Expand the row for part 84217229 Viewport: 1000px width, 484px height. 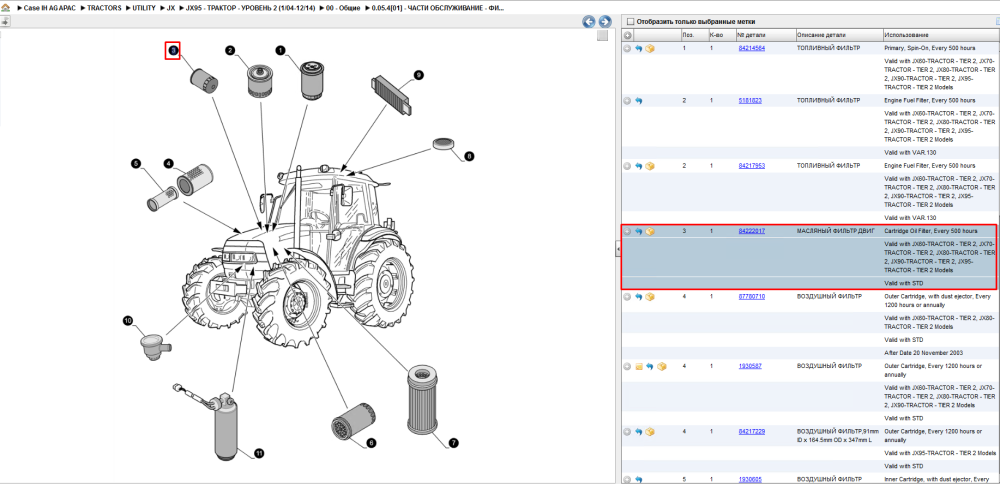pos(628,432)
